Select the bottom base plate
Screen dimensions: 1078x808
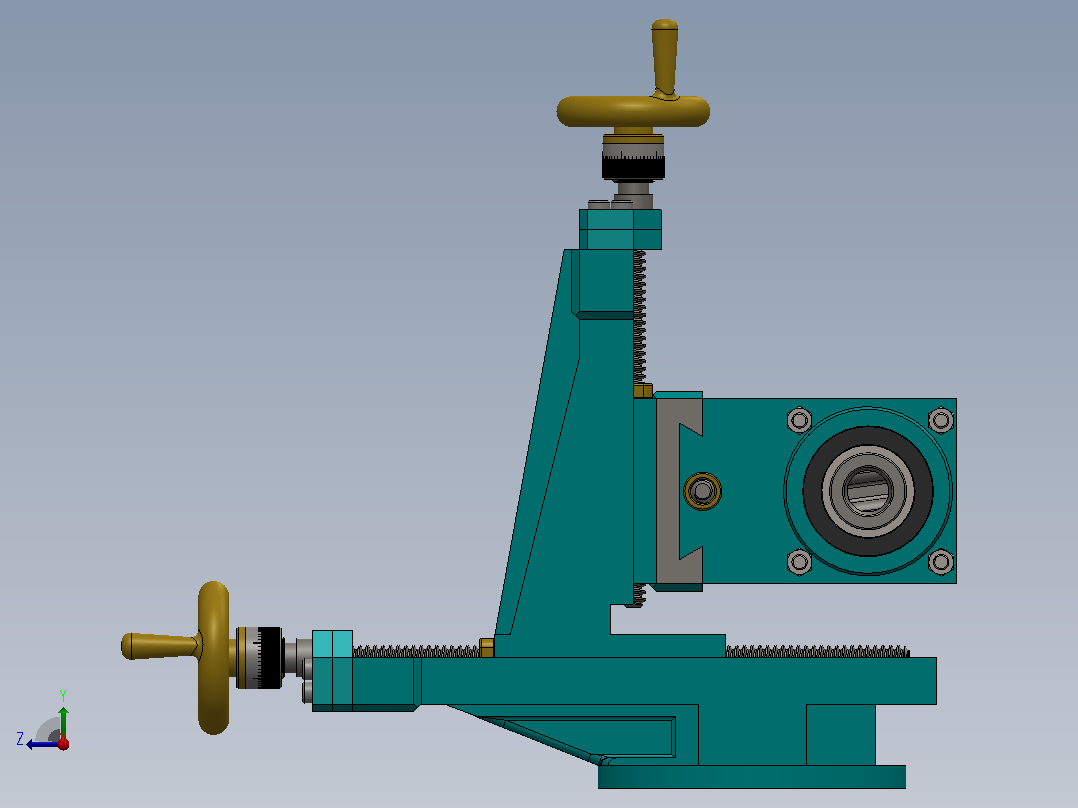751,777
